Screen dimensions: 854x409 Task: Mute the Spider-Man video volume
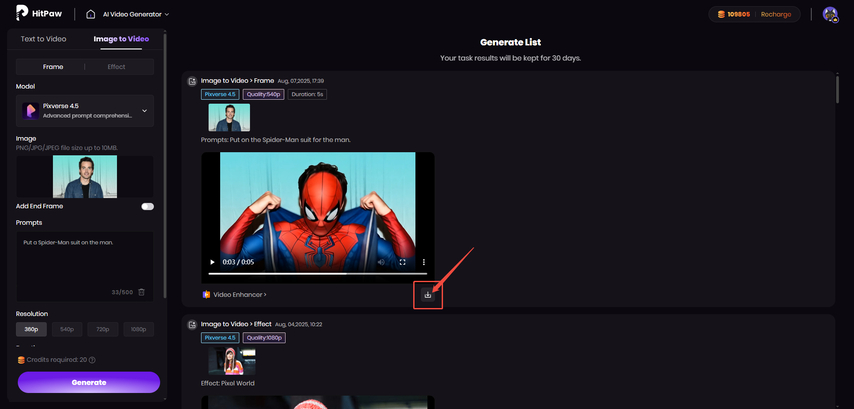pos(381,262)
